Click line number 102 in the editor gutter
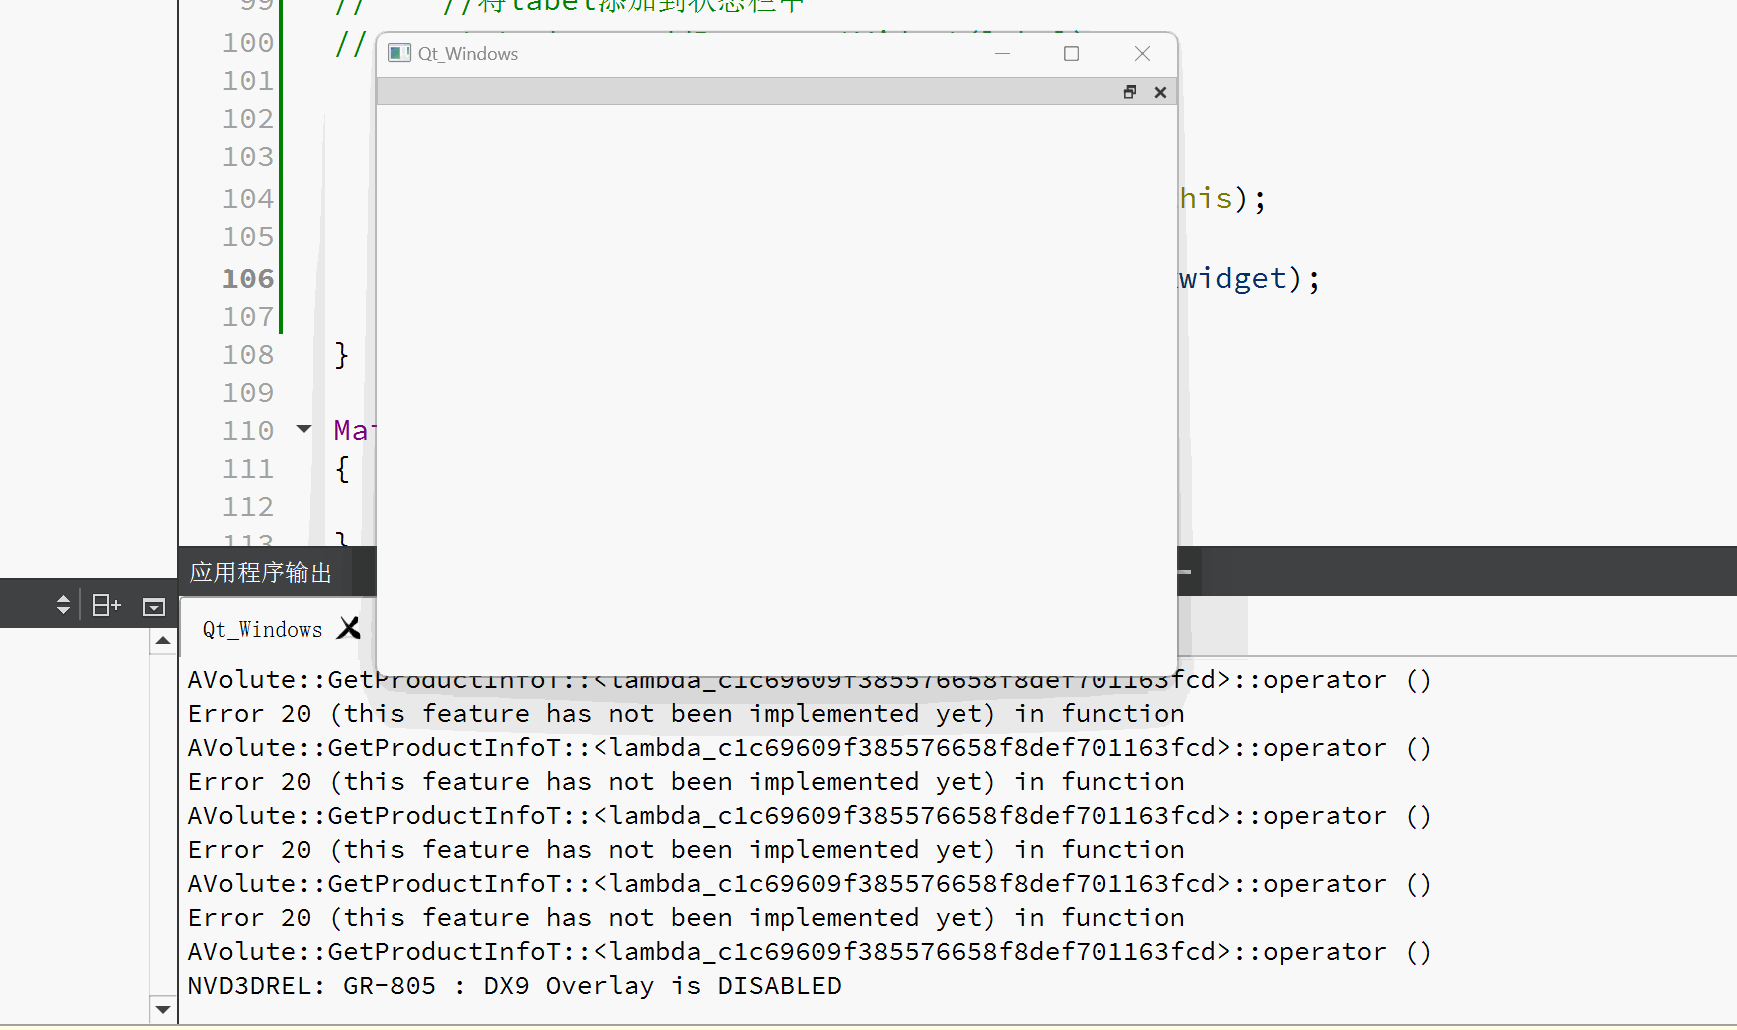Image resolution: width=1737 pixels, height=1030 pixels. pos(248,119)
